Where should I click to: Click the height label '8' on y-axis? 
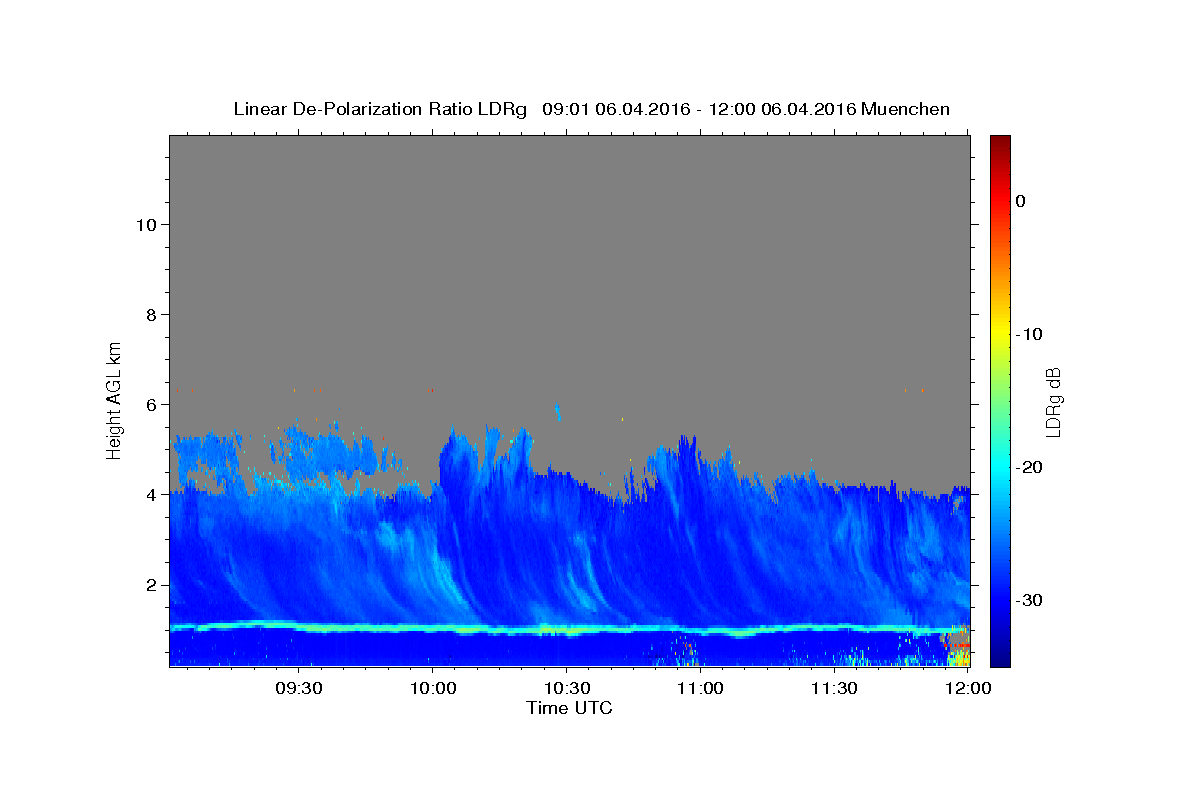pyautogui.click(x=150, y=315)
